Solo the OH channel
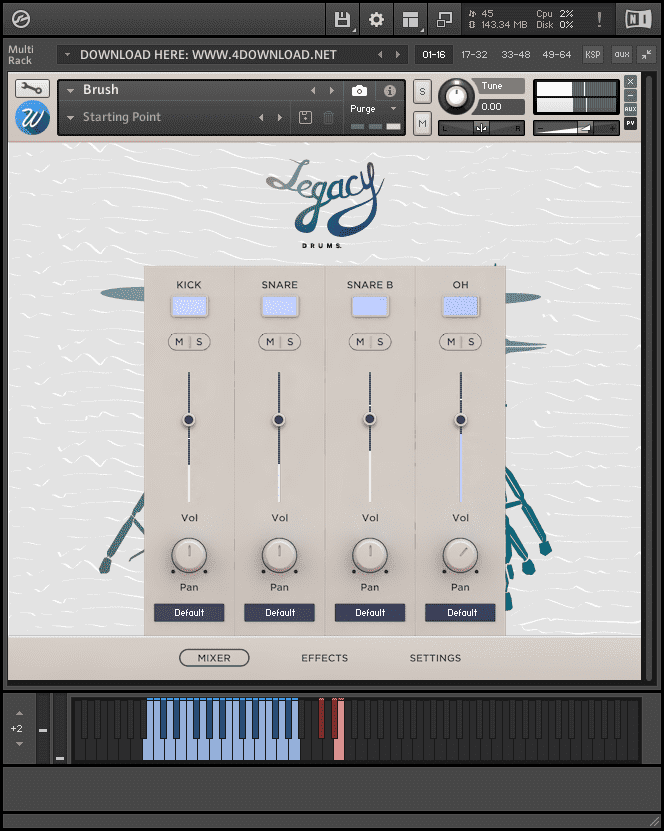The width and height of the screenshot is (664, 831). [x=471, y=342]
